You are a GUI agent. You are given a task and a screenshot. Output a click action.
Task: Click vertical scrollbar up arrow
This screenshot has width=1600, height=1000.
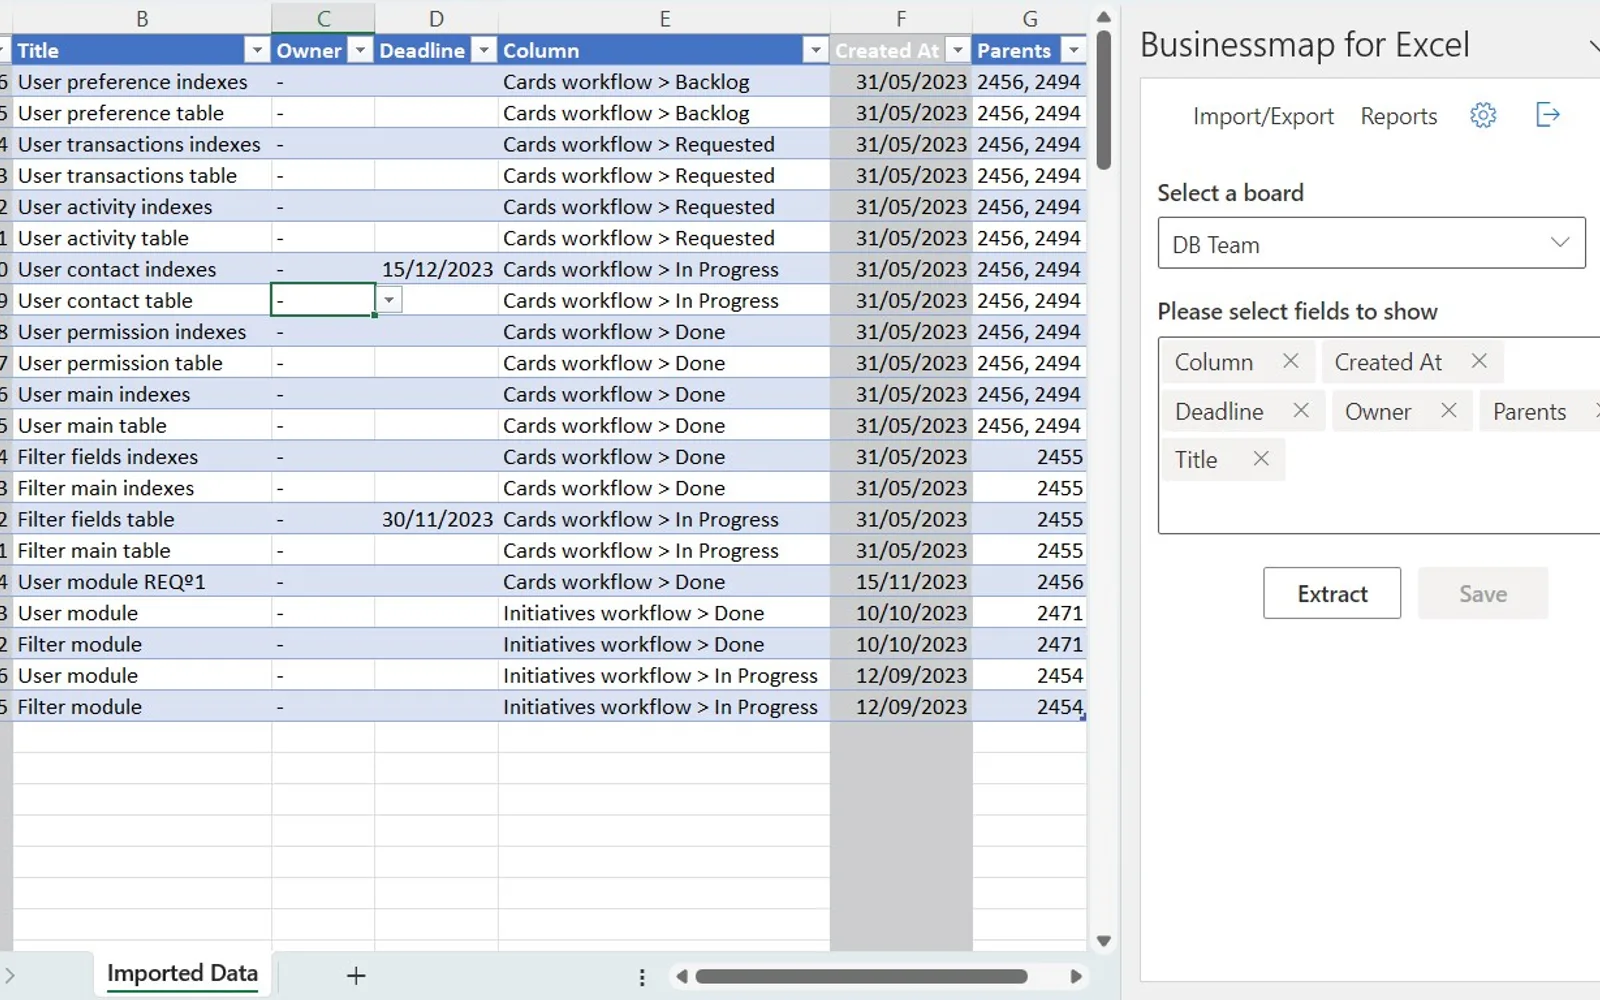click(1104, 17)
